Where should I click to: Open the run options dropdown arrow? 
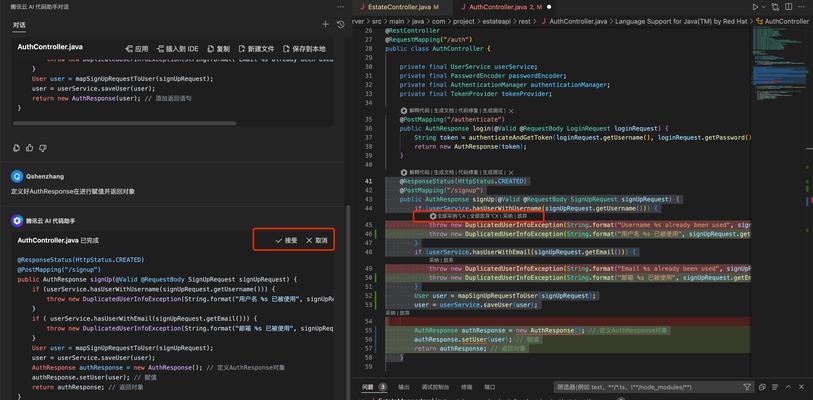(764, 7)
